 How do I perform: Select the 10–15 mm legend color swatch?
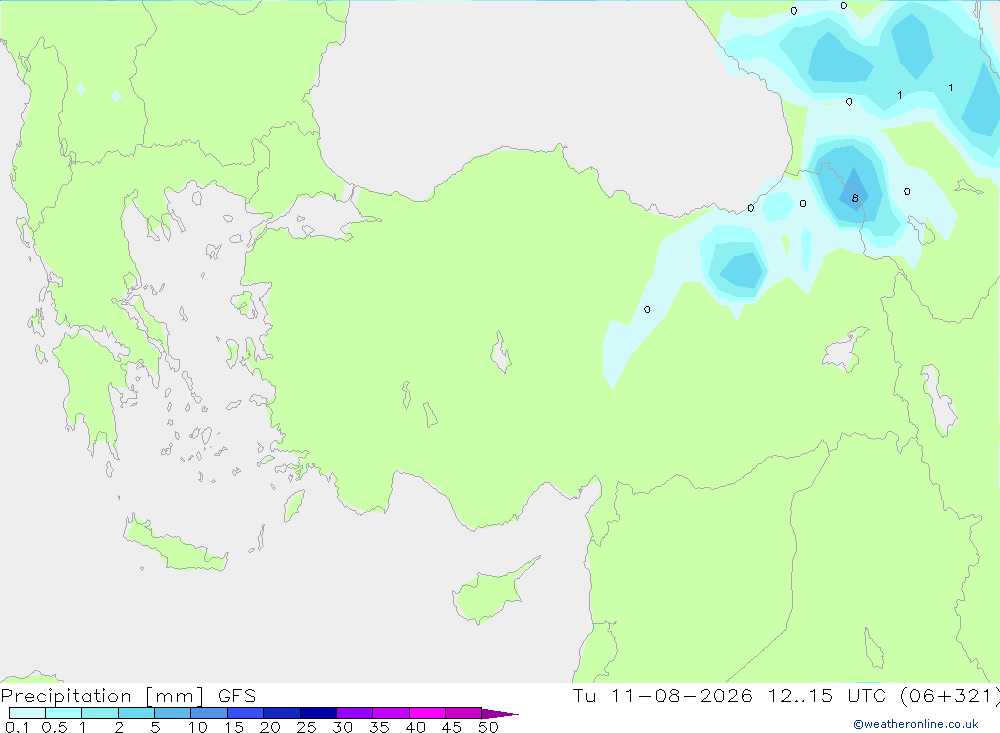pyautogui.click(x=209, y=713)
